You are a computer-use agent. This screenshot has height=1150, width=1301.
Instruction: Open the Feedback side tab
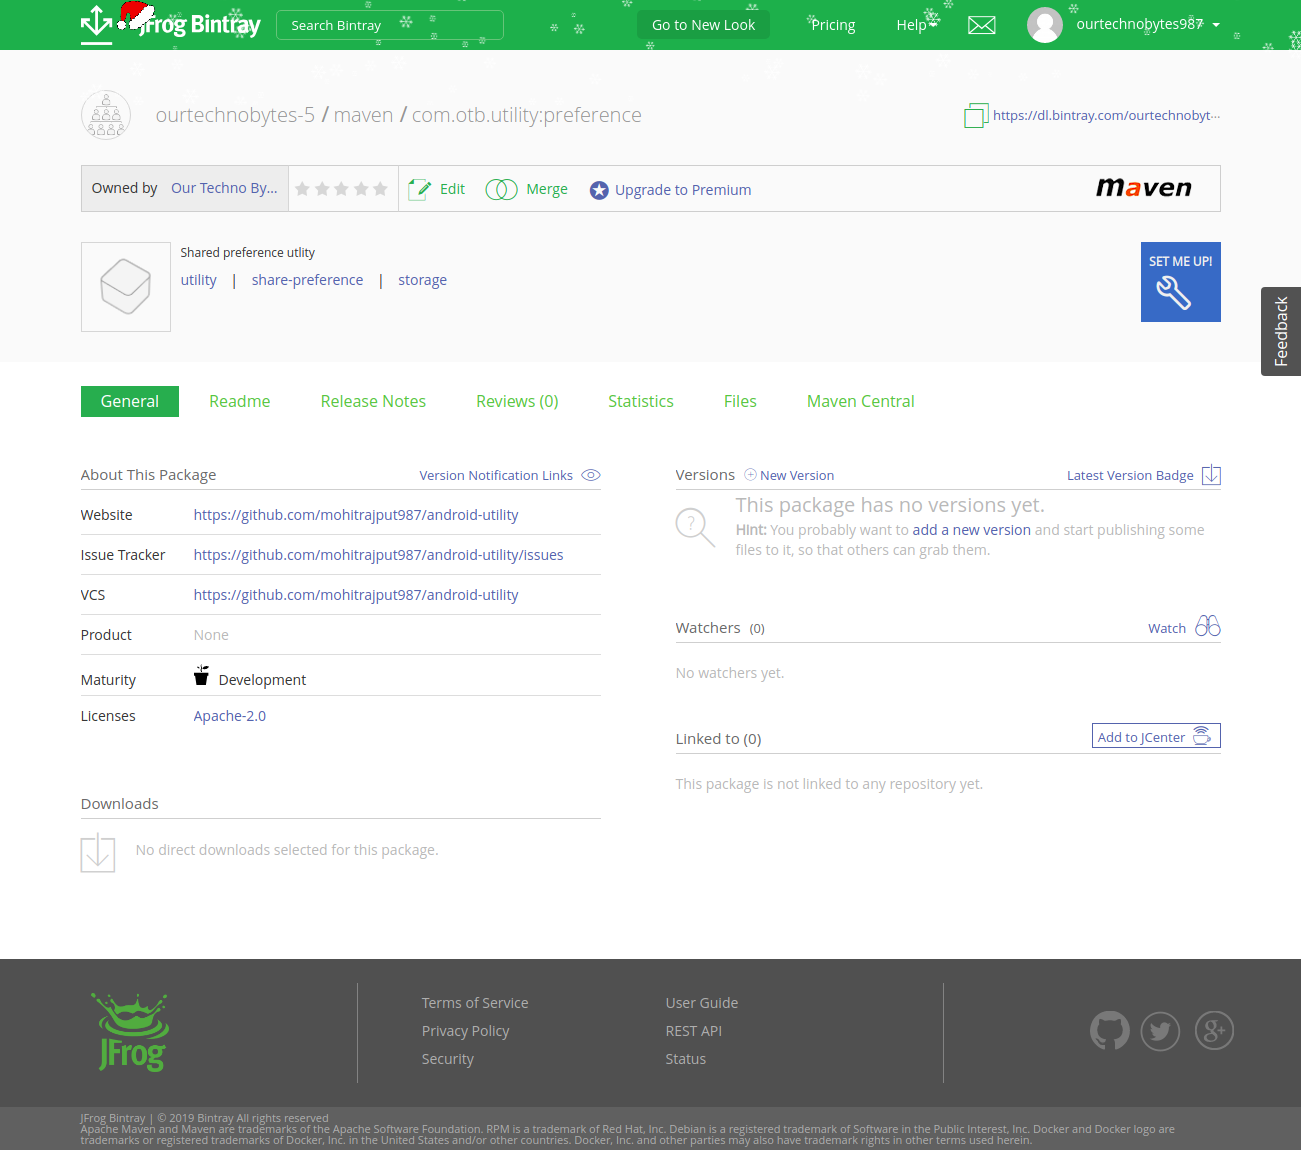[x=1281, y=331]
